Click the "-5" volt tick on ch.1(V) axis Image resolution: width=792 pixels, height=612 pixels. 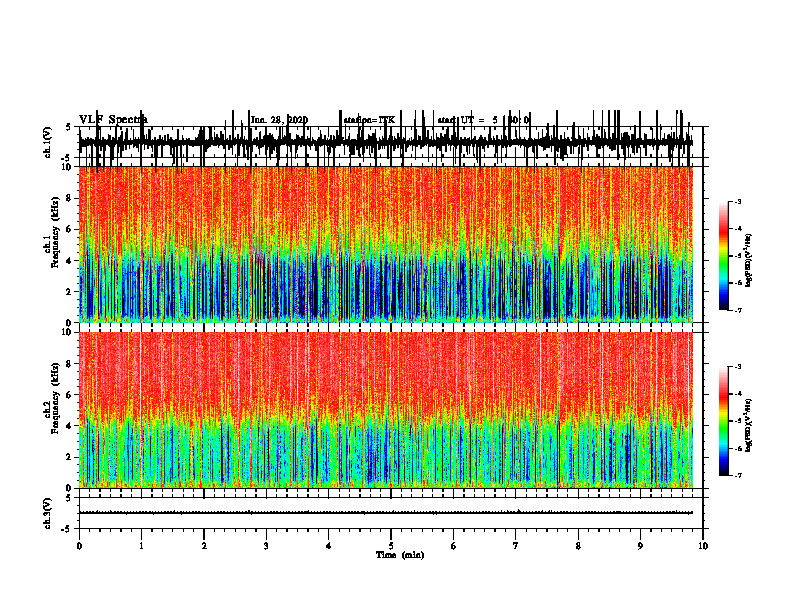(x=67, y=158)
